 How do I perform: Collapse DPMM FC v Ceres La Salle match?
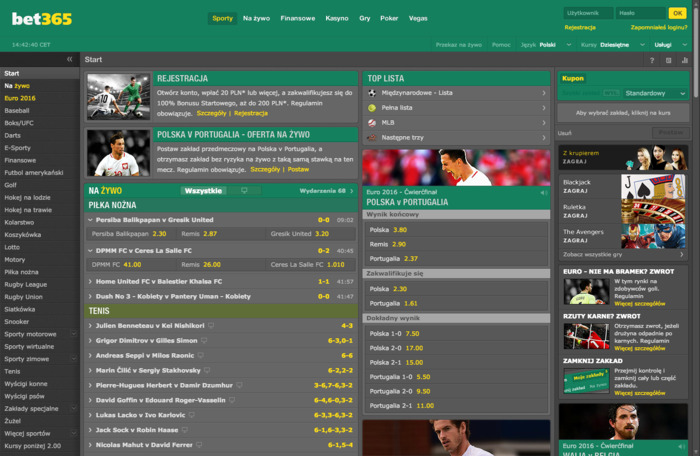90,251
